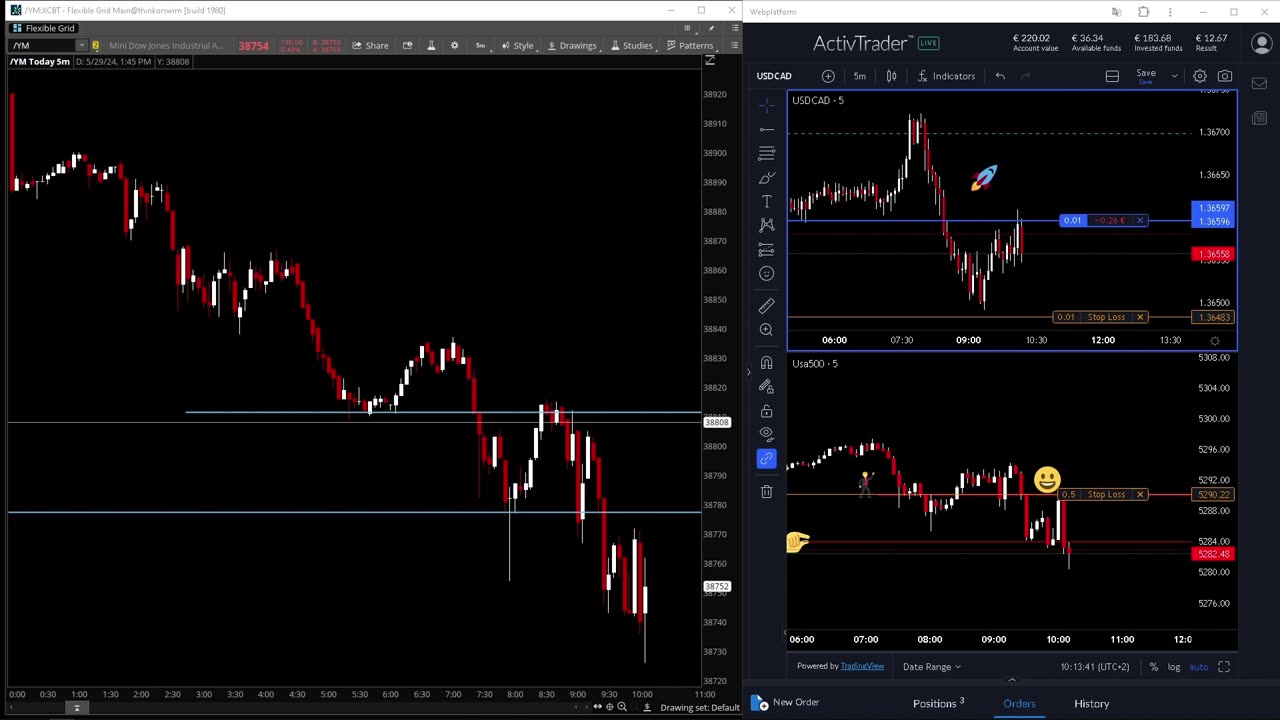
Task: Open the Studies menu in thinkorswim
Action: click(630, 45)
